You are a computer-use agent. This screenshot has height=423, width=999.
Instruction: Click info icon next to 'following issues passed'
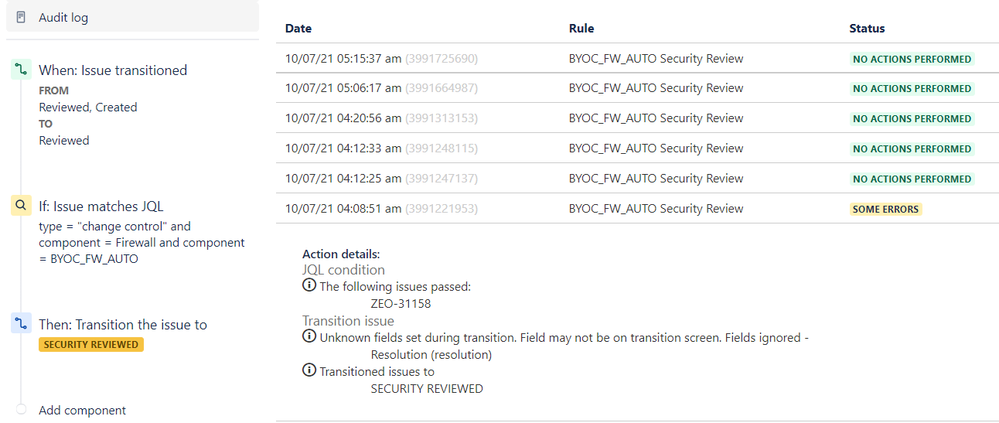pos(309,286)
